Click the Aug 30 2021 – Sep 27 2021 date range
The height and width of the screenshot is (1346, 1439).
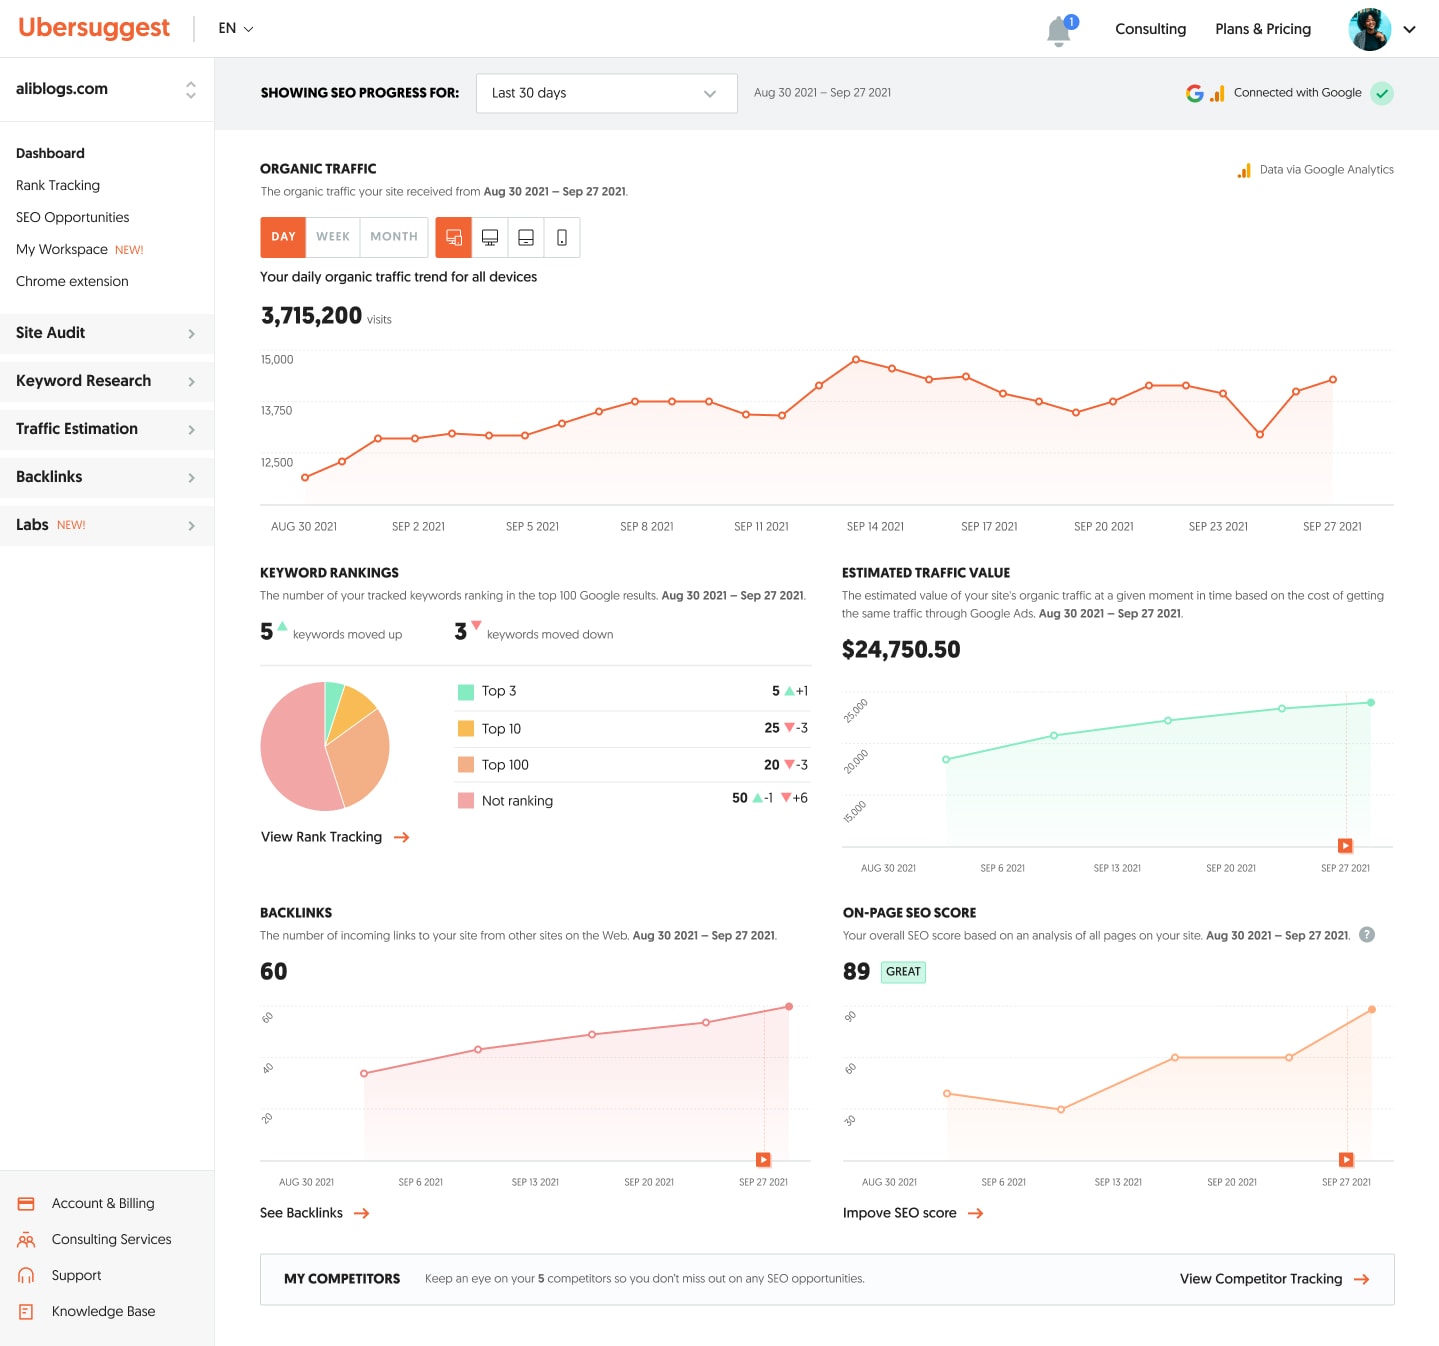coord(822,93)
